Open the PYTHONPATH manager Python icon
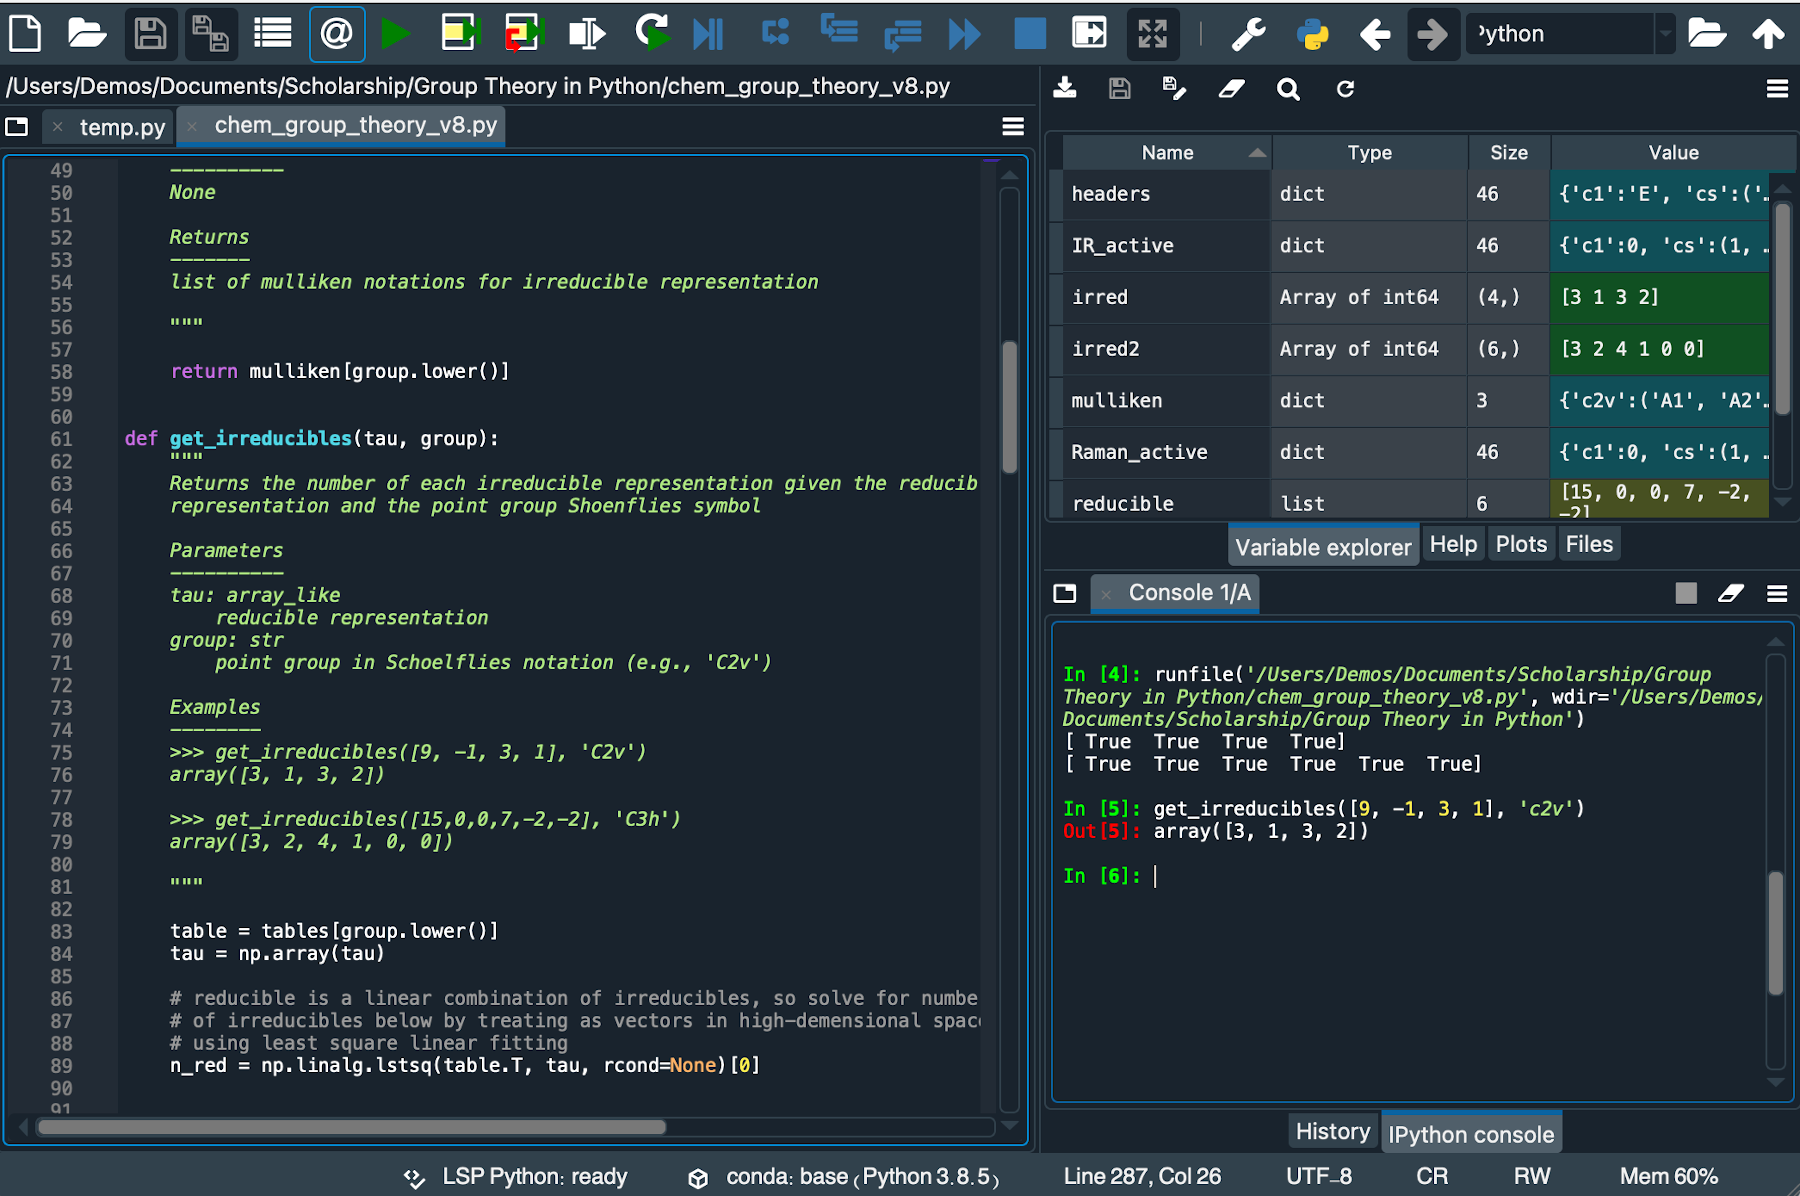Viewport: 1800px width, 1196px height. pyautogui.click(x=1313, y=33)
